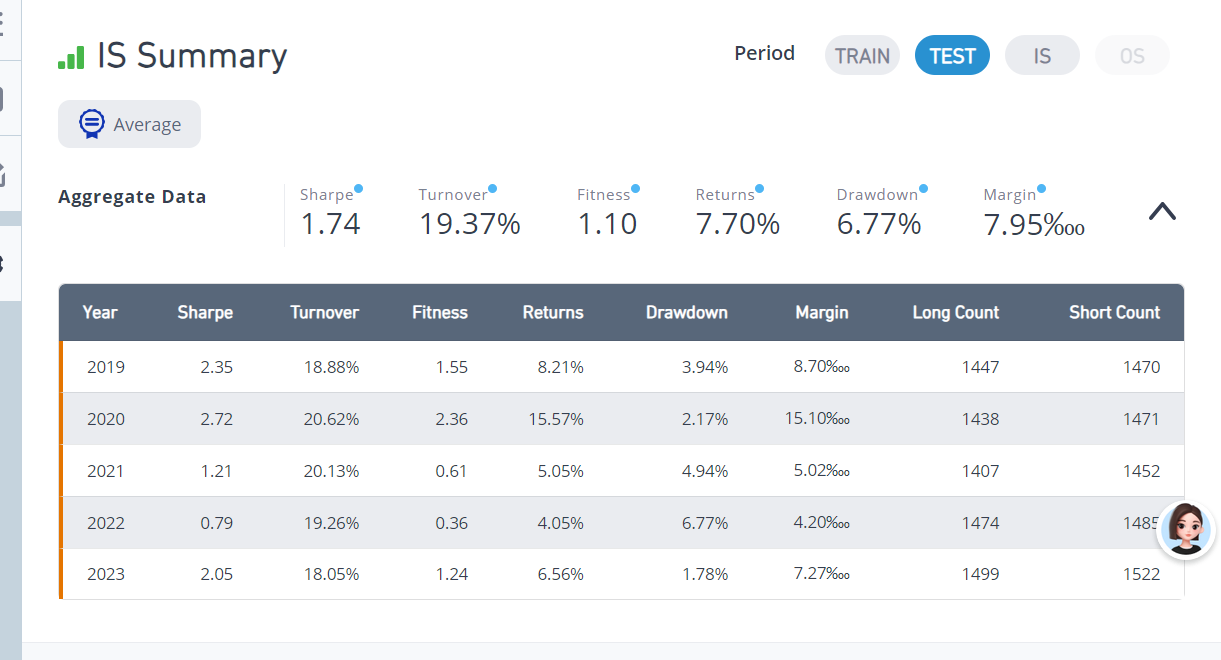Image resolution: width=1221 pixels, height=660 pixels.
Task: Click the info dot next to Drawdown
Action: (923, 188)
